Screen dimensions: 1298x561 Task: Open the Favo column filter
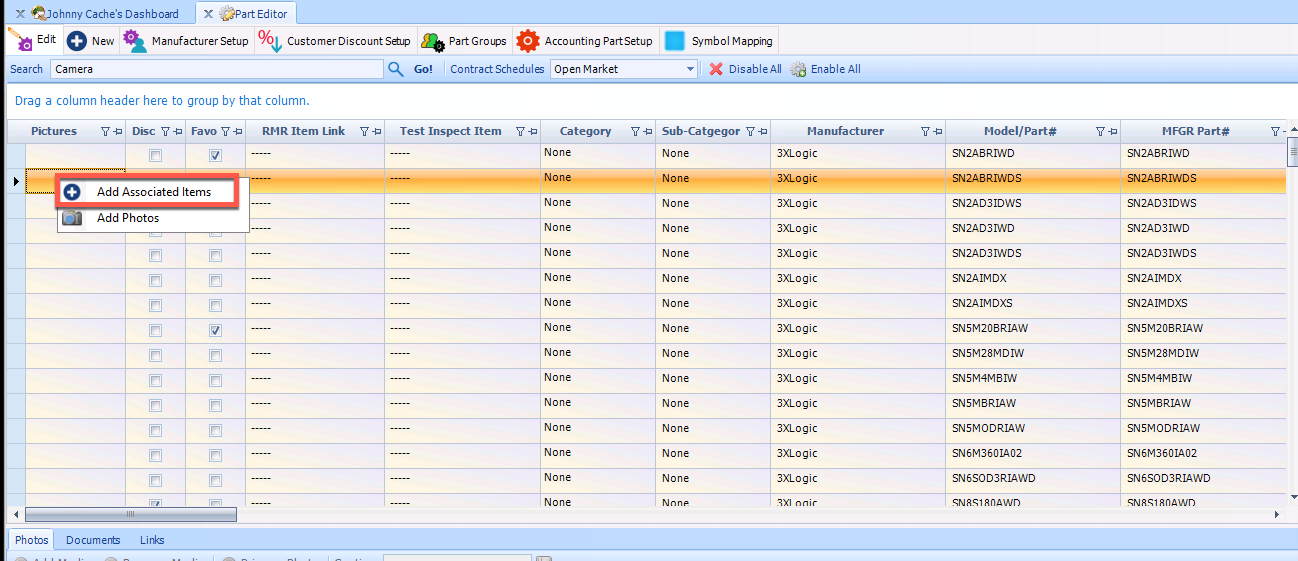[226, 132]
